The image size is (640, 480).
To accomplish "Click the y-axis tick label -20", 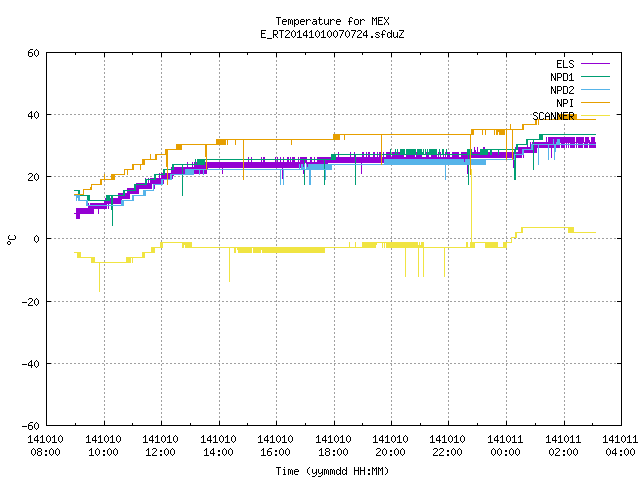I will (31, 302).
